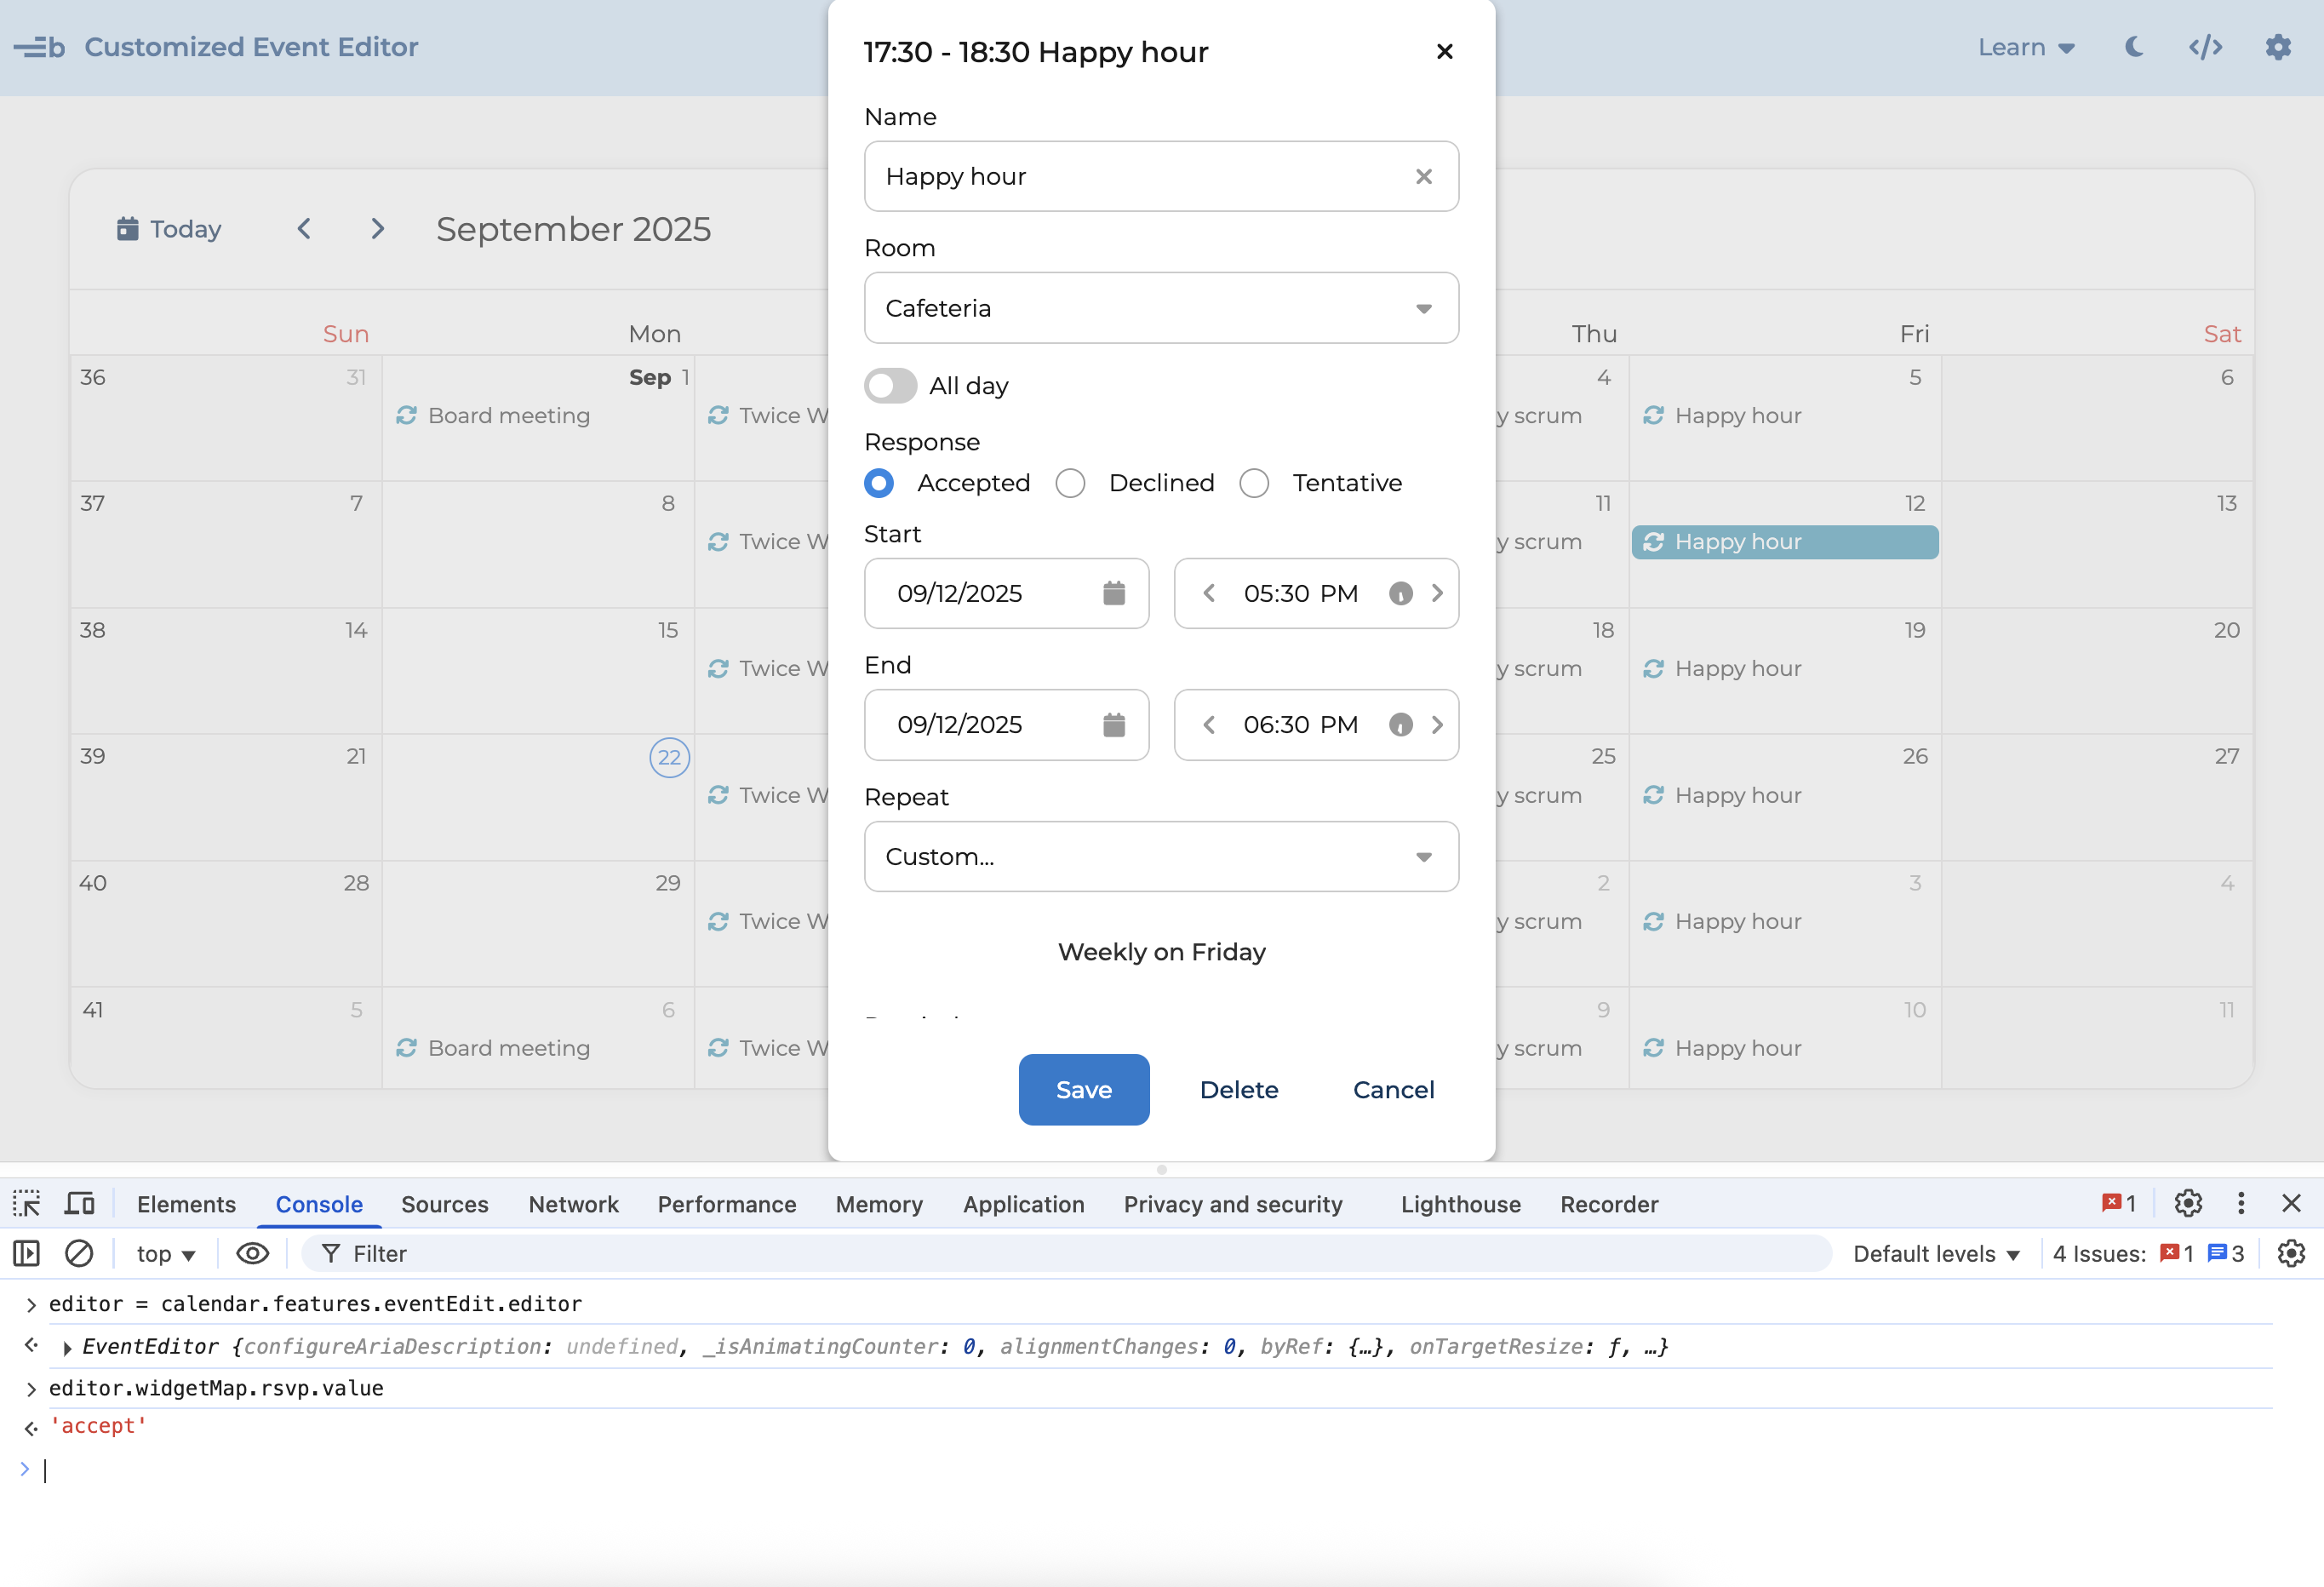The height and width of the screenshot is (1587, 2324).
Task: Select the Declined response radio
Action: pos(1070,483)
